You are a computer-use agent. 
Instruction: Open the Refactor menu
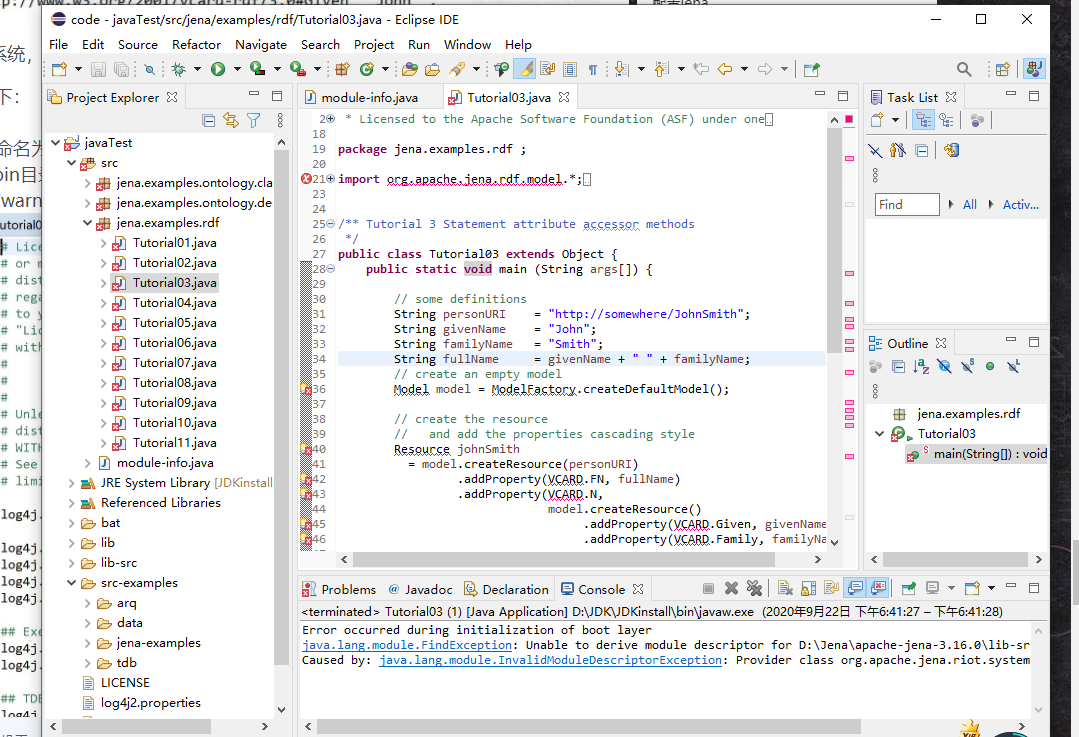[196, 45]
